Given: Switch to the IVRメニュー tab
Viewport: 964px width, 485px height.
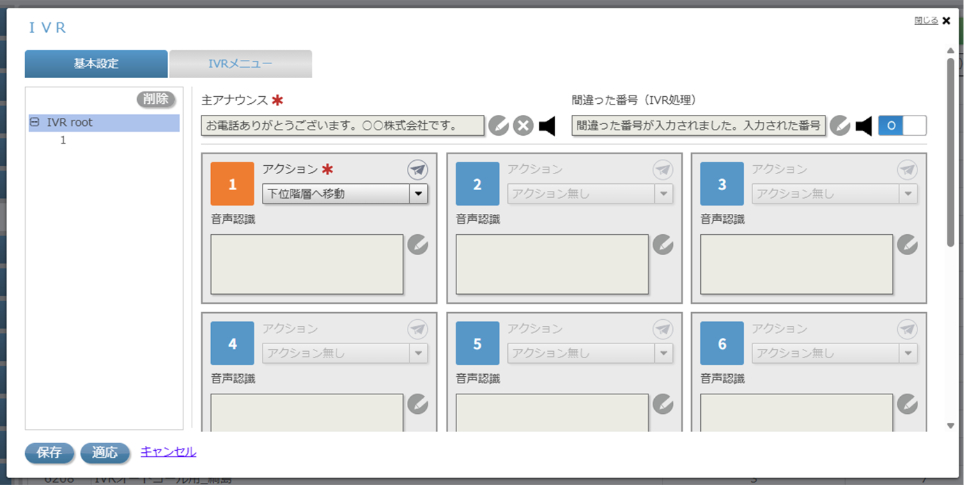Looking at the screenshot, I should 240,64.
